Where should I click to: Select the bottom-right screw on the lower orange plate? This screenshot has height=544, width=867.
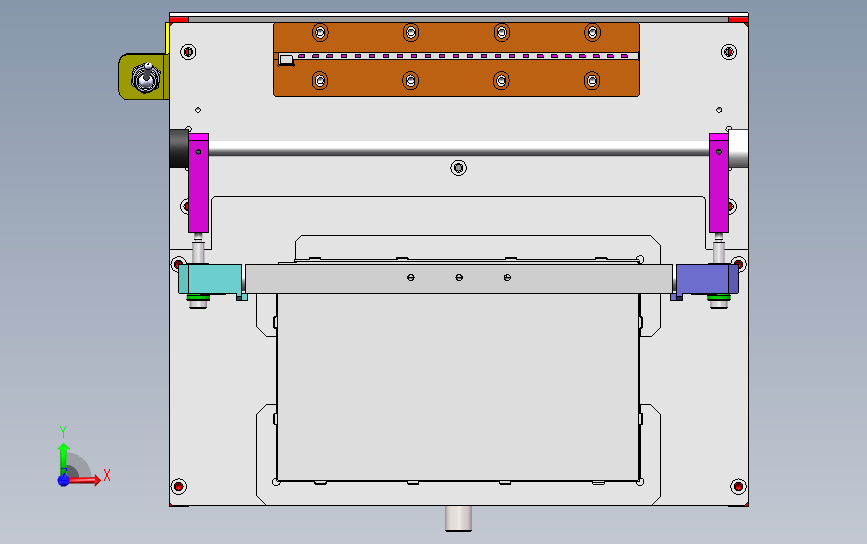(x=592, y=81)
